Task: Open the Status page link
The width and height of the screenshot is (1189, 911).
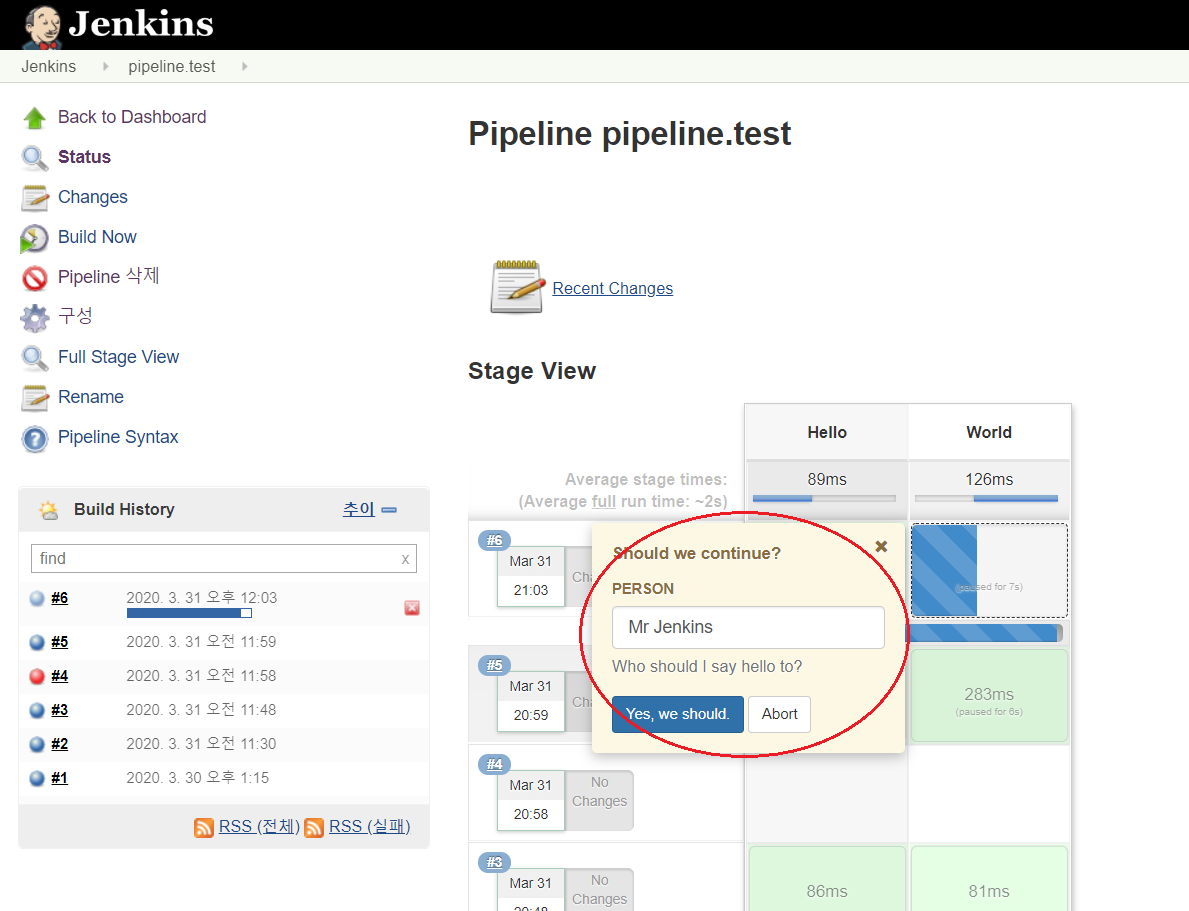Action: click(84, 157)
